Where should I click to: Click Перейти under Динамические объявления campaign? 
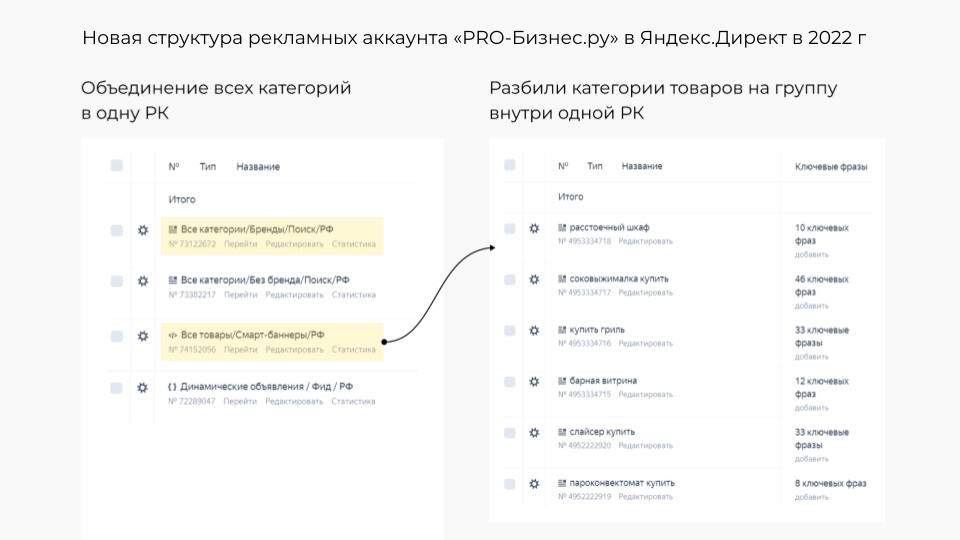[240, 401]
